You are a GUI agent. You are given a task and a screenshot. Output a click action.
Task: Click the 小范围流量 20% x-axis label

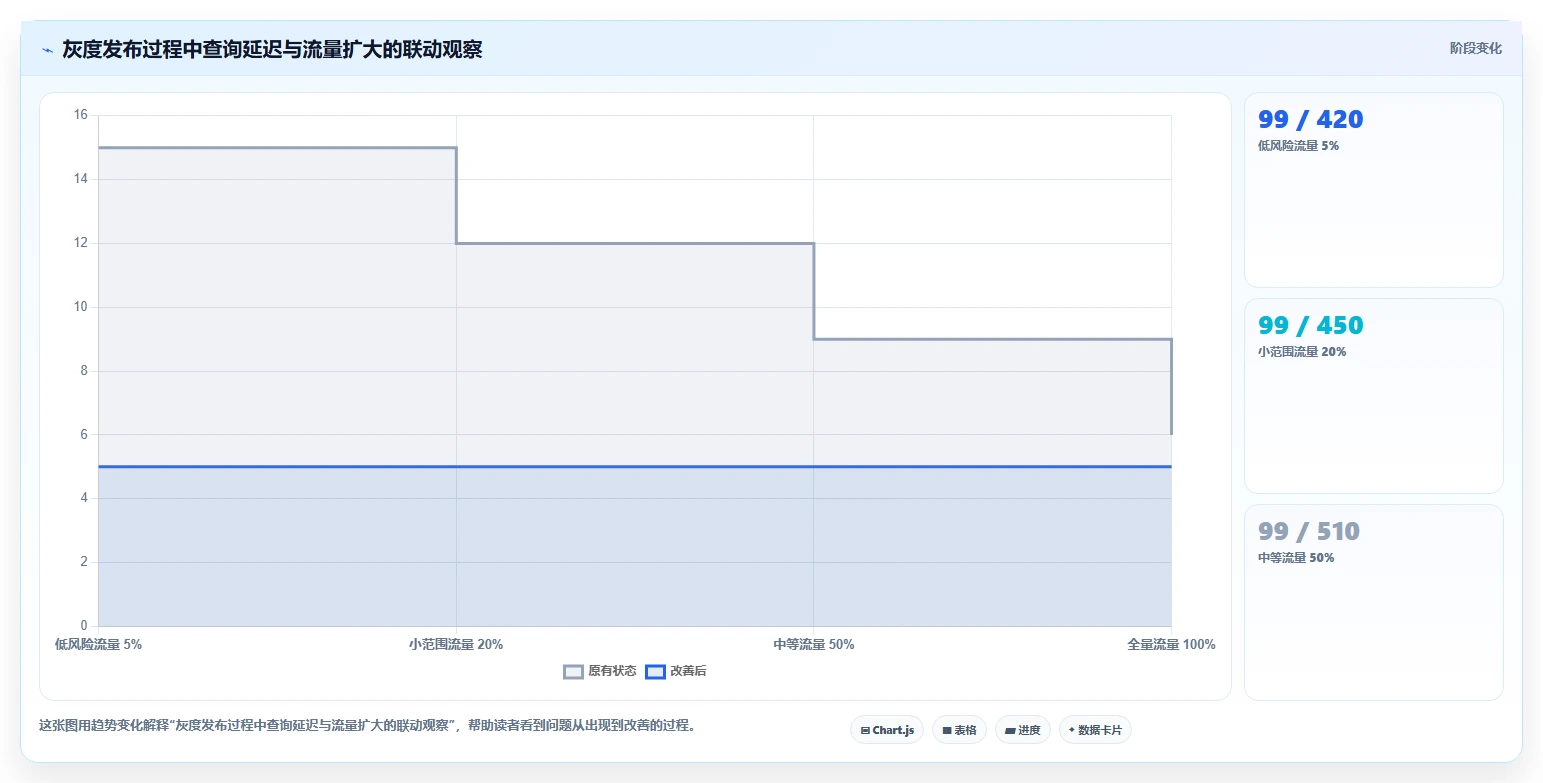click(456, 645)
